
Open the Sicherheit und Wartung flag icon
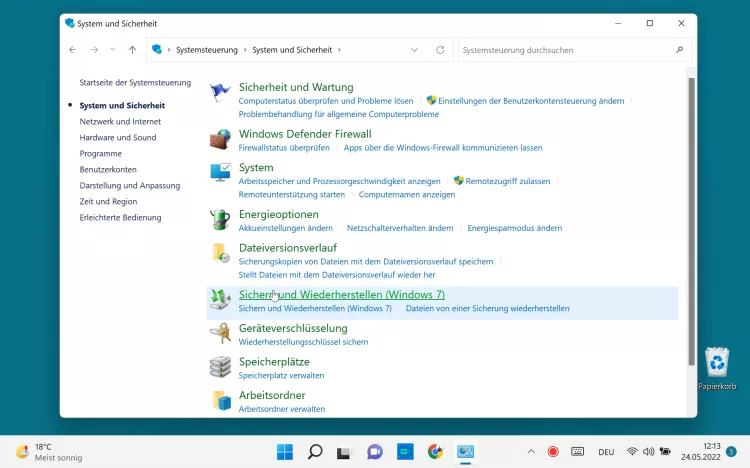click(x=220, y=92)
